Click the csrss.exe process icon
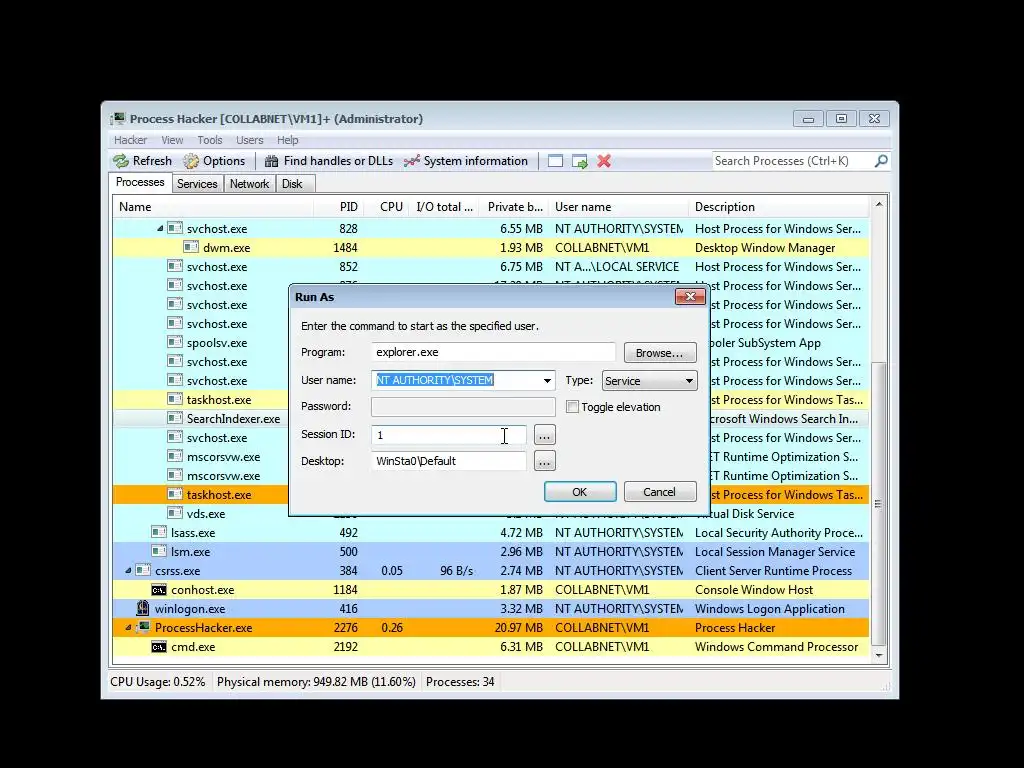Screen dimensions: 1024x768 pyautogui.click(x=143, y=570)
